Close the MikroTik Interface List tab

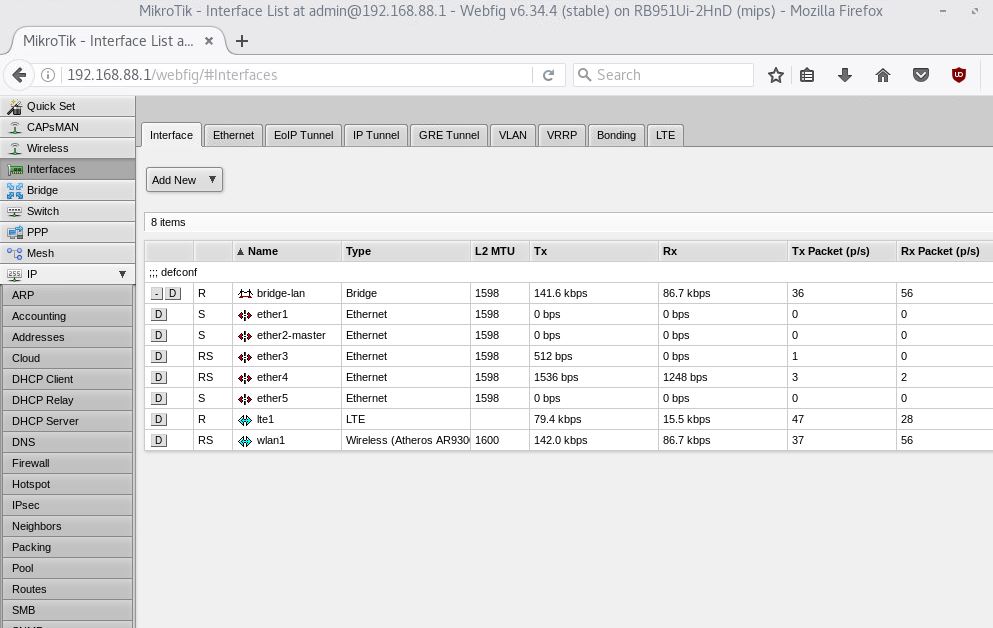click(208, 41)
